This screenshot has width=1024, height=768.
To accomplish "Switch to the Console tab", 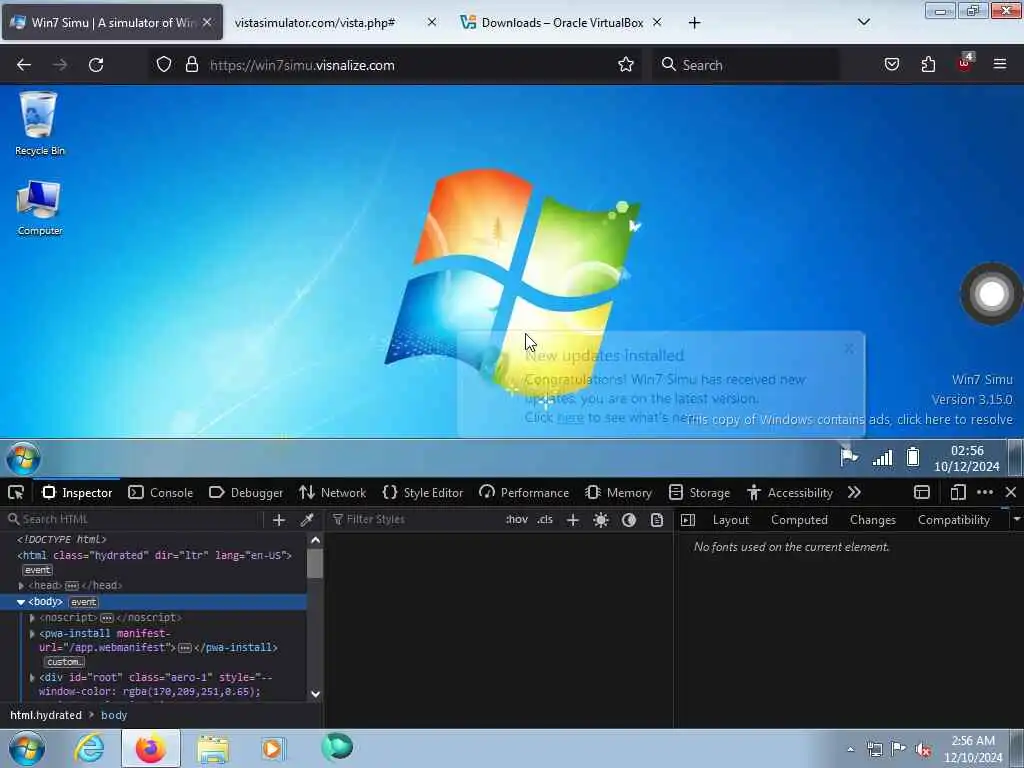I will point(161,492).
